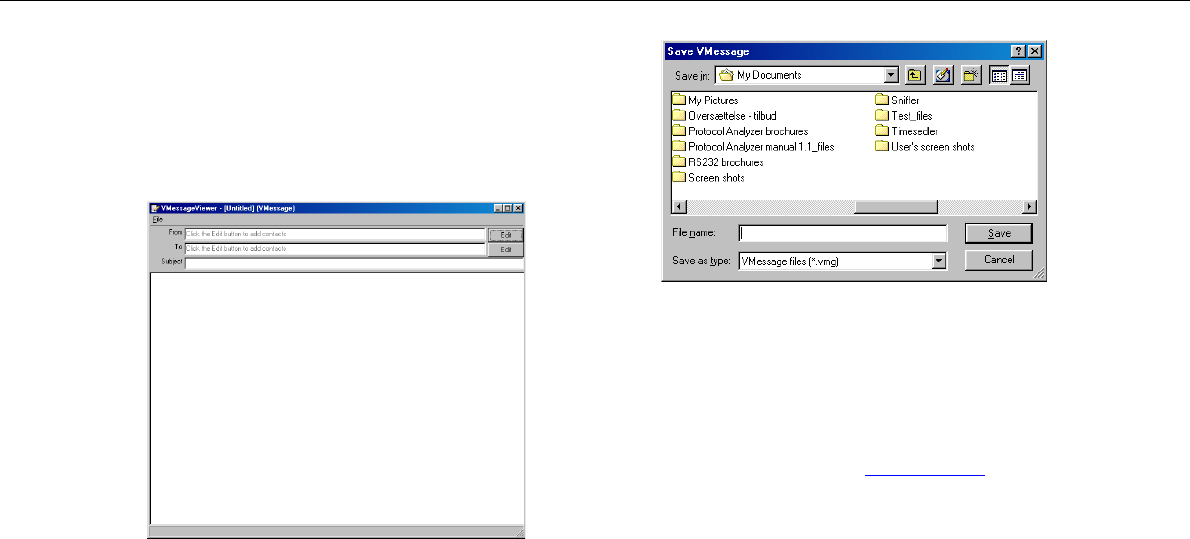Select "Protocol Analyzer brochures" folder name

point(748,131)
